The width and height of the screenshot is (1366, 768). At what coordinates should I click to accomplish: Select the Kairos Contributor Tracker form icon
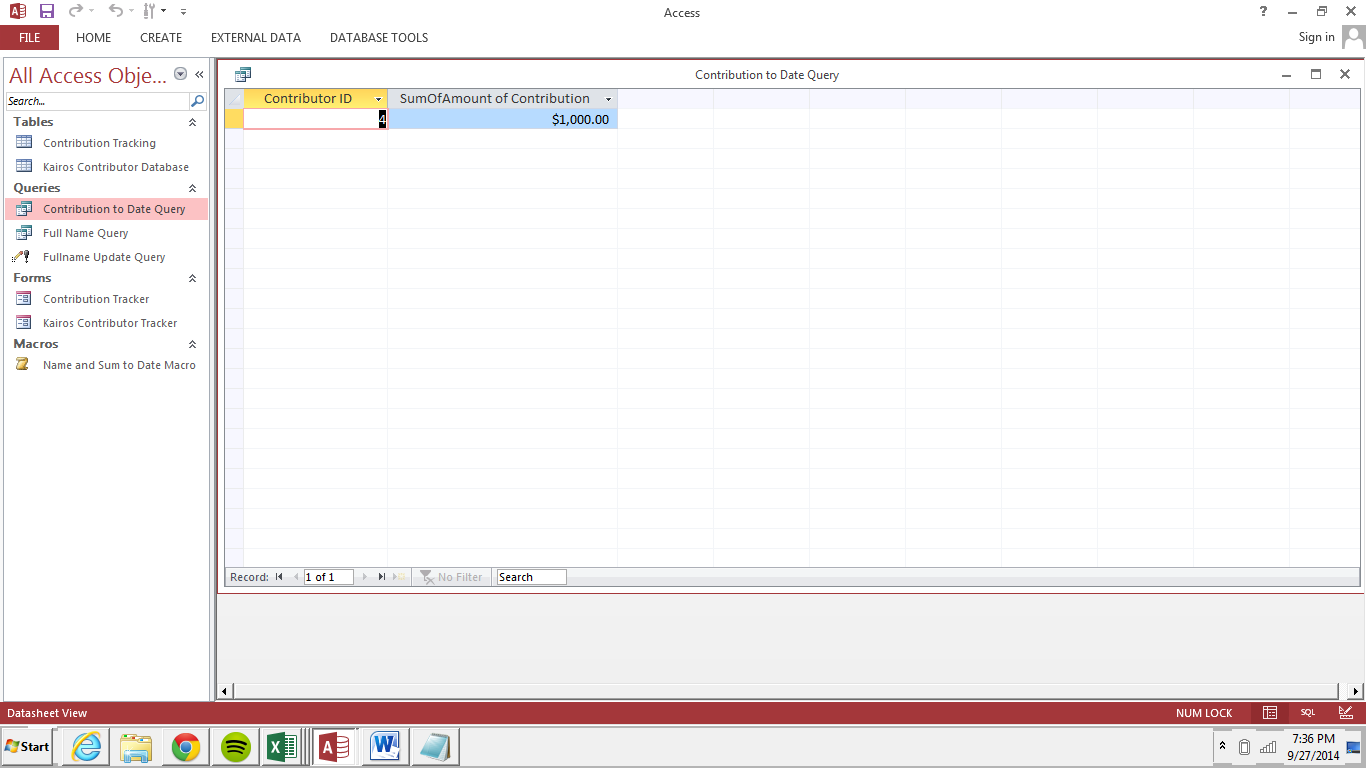click(x=24, y=322)
